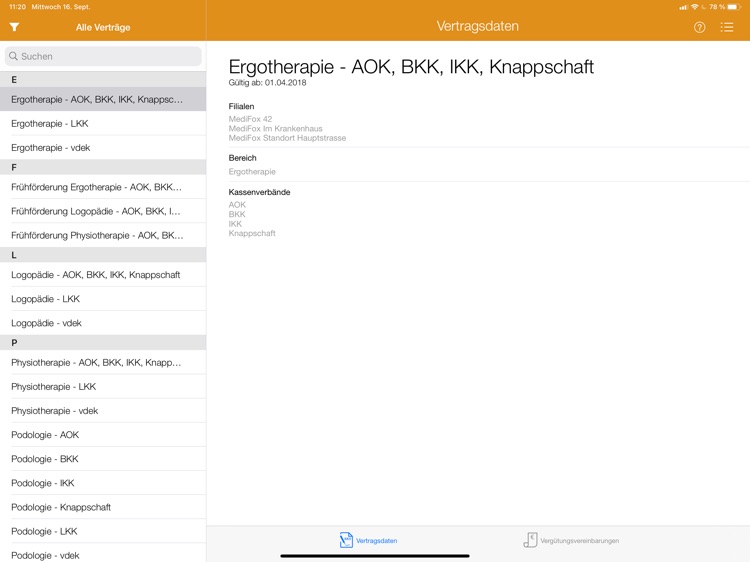Click the Gültig ab: 01.04.2018 date
Viewport: 750px width, 562px height.
click(267, 83)
